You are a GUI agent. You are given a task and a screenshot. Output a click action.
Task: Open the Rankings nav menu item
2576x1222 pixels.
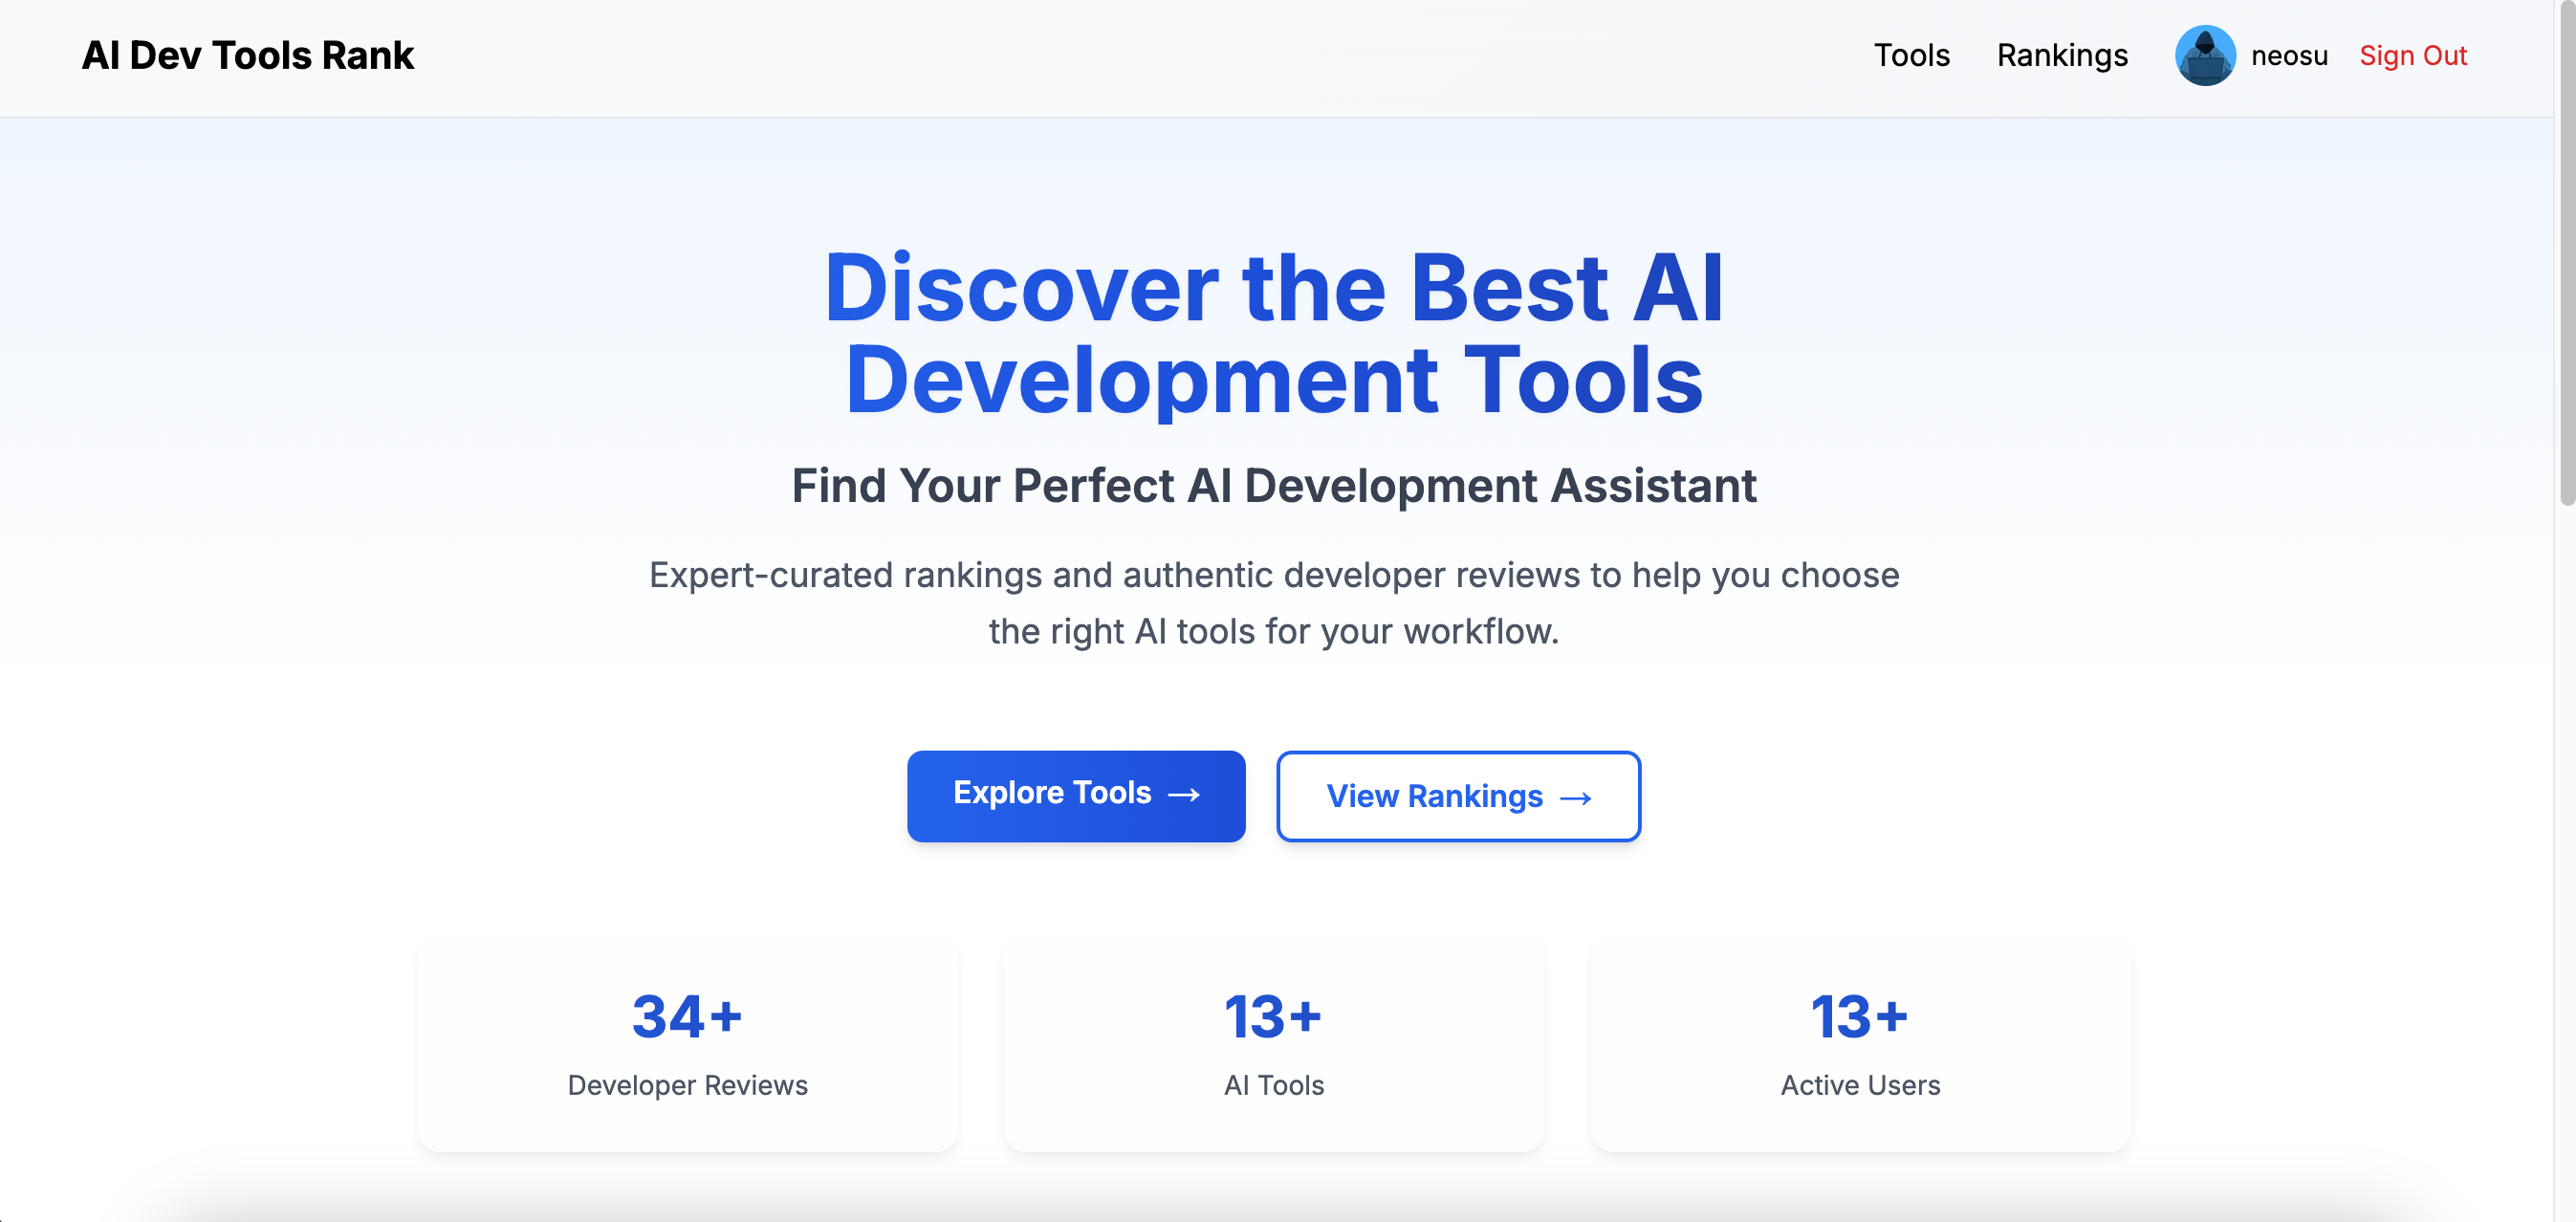click(x=2062, y=56)
